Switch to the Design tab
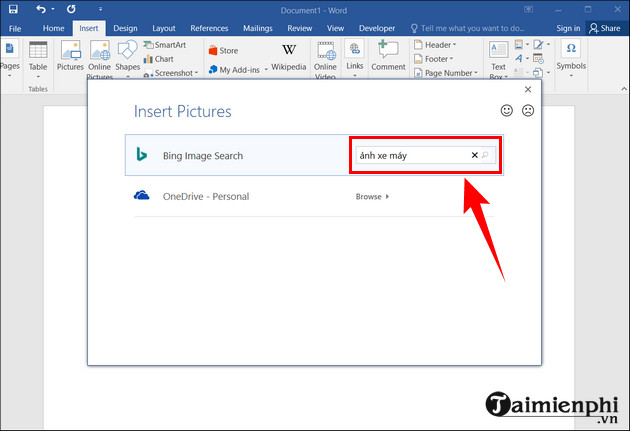This screenshot has height=431, width=630. [x=125, y=28]
